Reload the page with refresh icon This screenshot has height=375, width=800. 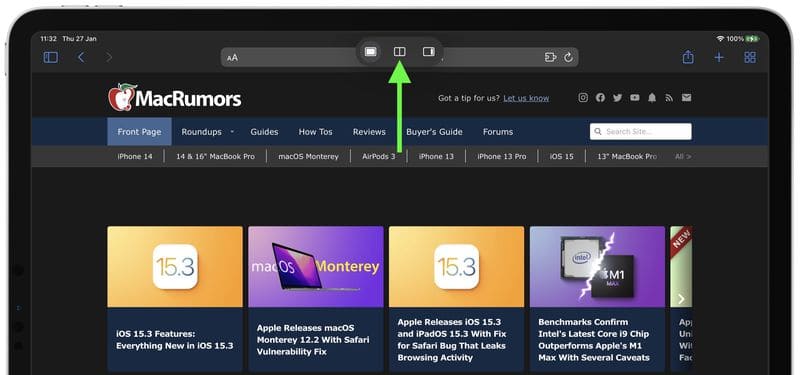pyautogui.click(x=568, y=57)
